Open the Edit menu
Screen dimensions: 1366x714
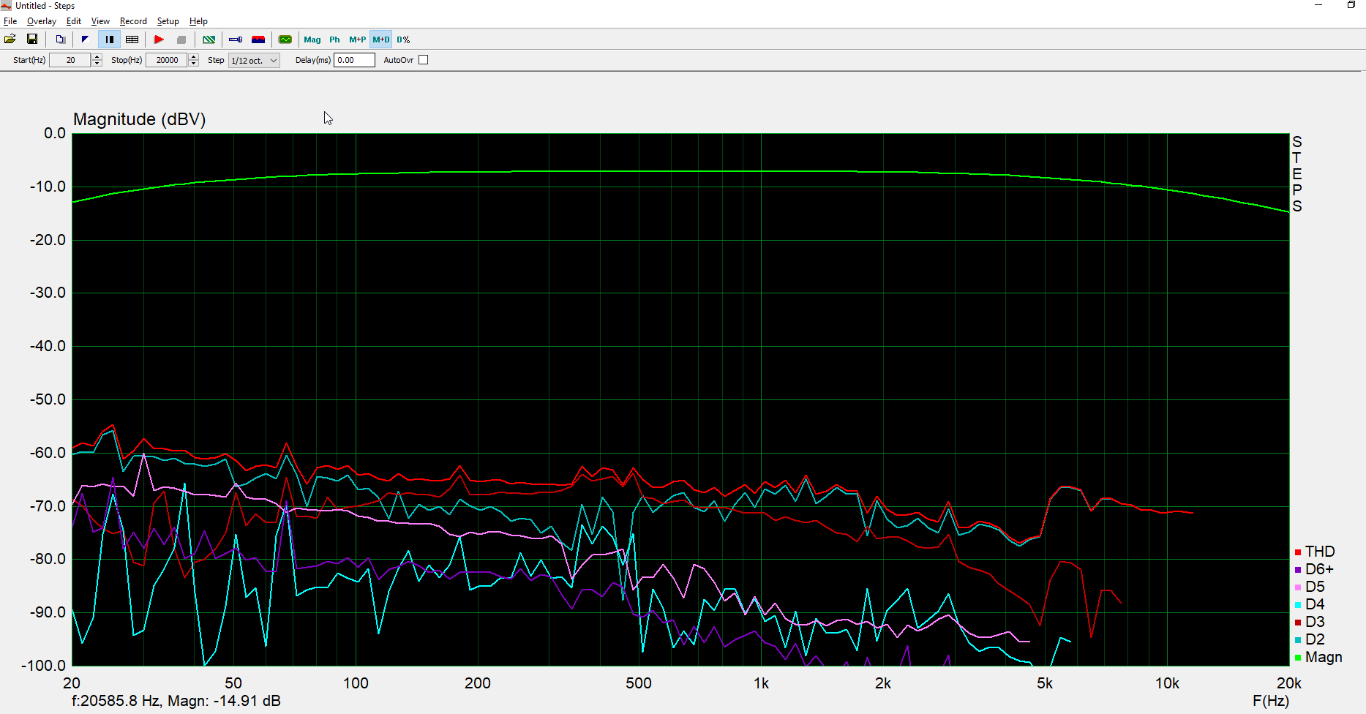coord(74,21)
